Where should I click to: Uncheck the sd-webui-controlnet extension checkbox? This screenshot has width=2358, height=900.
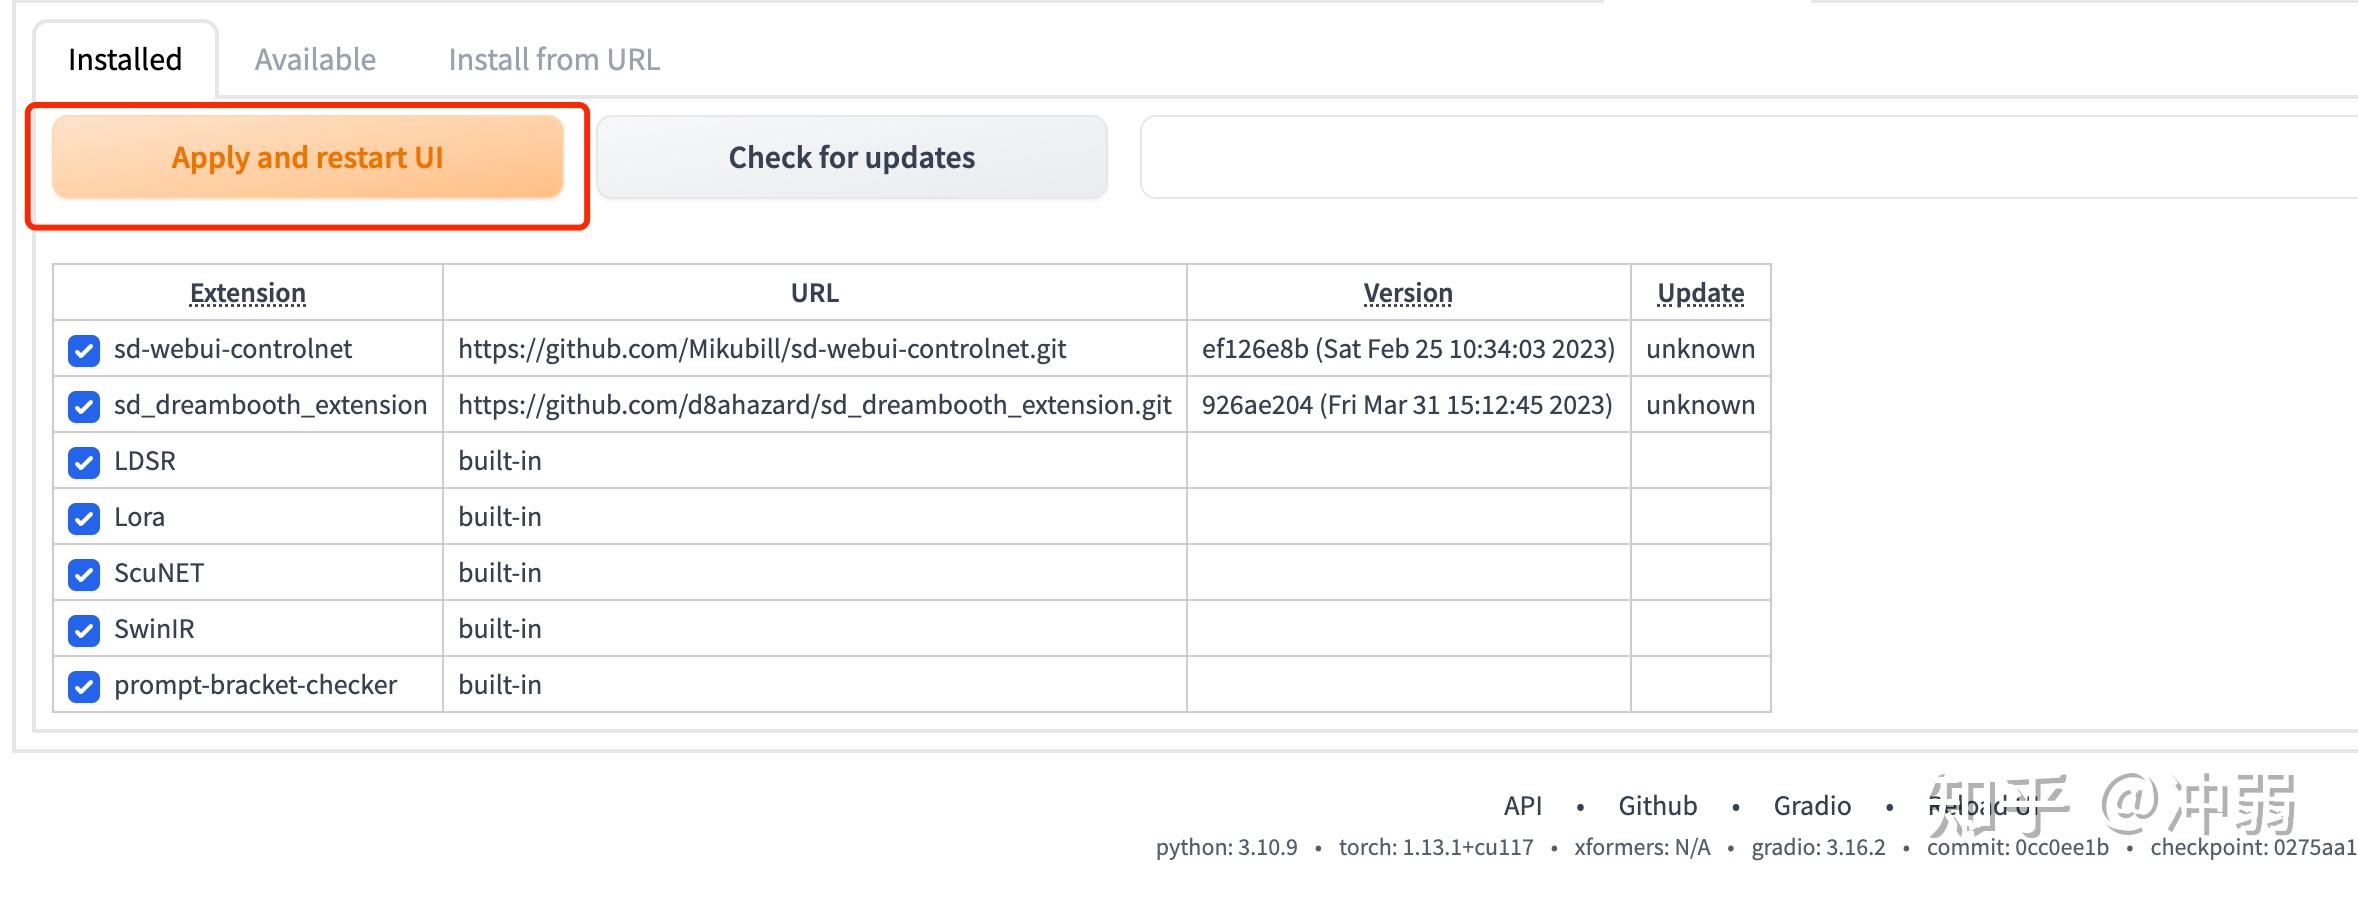pos(84,350)
